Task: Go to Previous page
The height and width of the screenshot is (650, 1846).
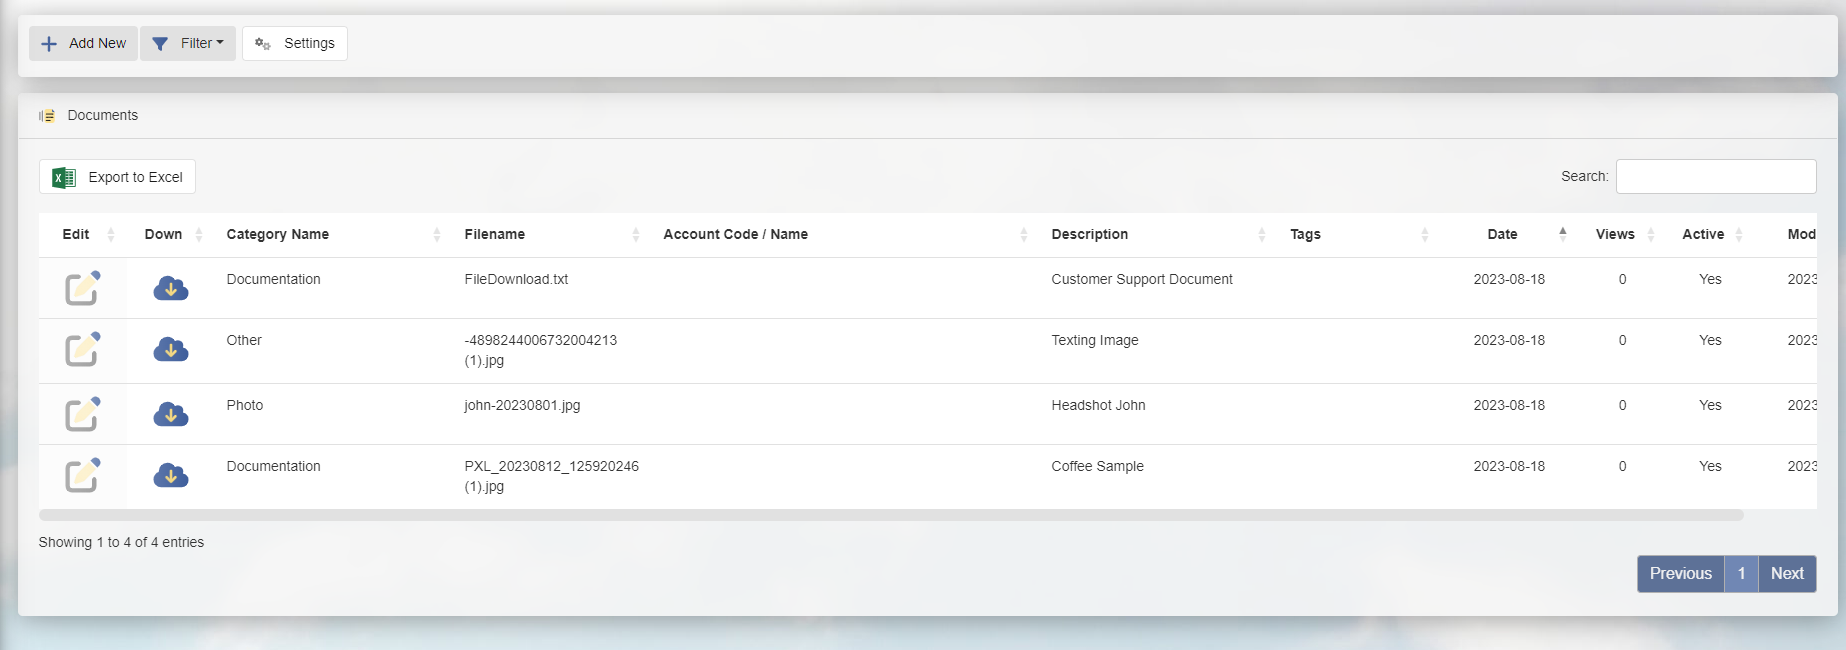Action: [1680, 574]
